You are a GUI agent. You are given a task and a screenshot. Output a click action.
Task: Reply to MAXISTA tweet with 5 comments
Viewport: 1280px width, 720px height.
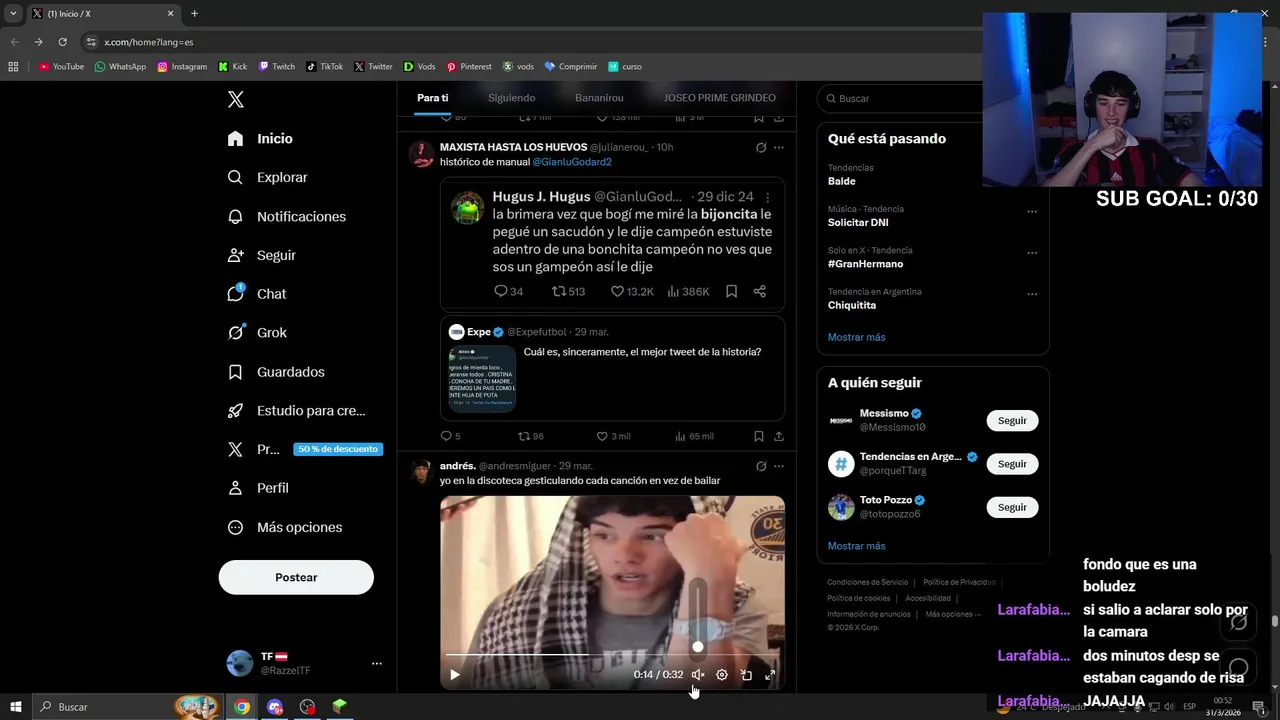(x=450, y=436)
